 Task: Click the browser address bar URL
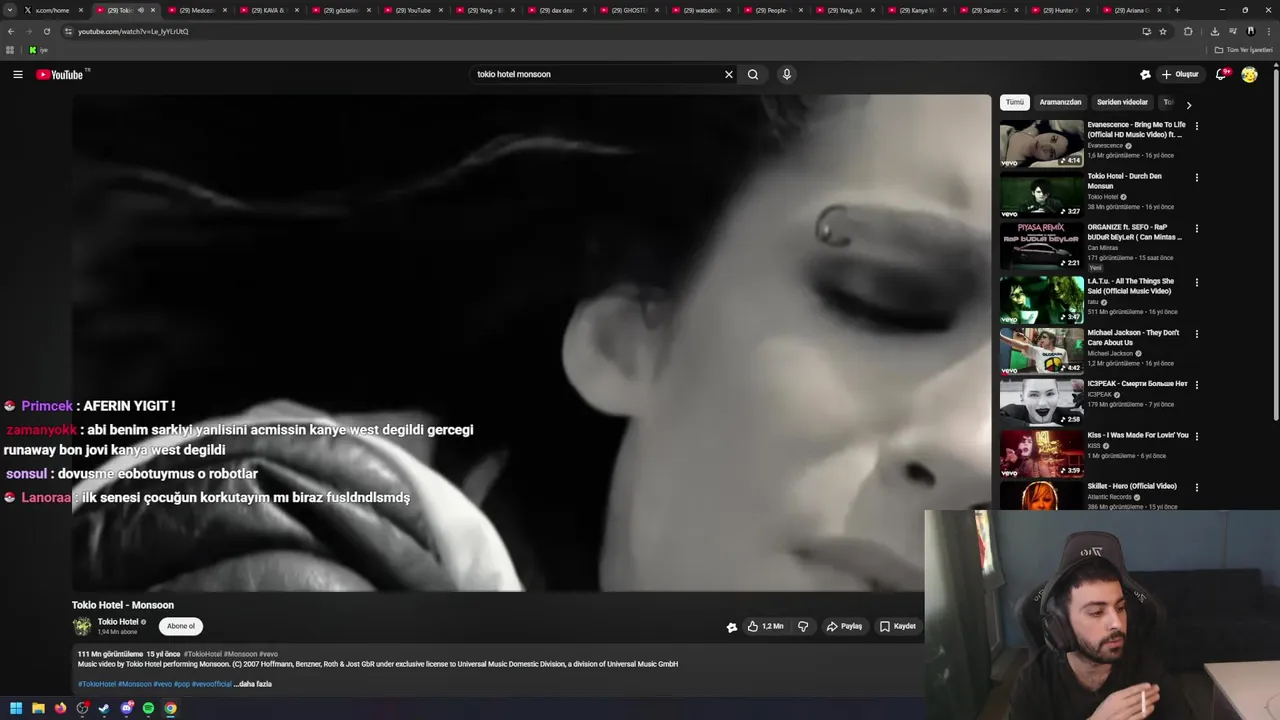point(133,31)
